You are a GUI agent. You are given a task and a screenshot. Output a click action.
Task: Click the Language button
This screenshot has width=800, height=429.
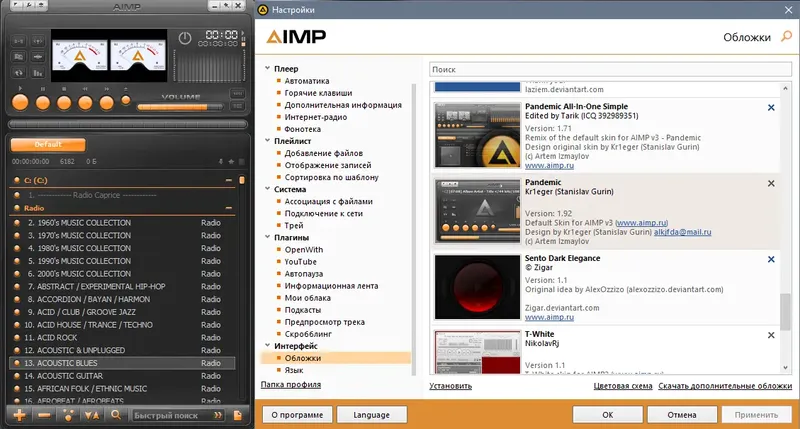tap(371, 415)
